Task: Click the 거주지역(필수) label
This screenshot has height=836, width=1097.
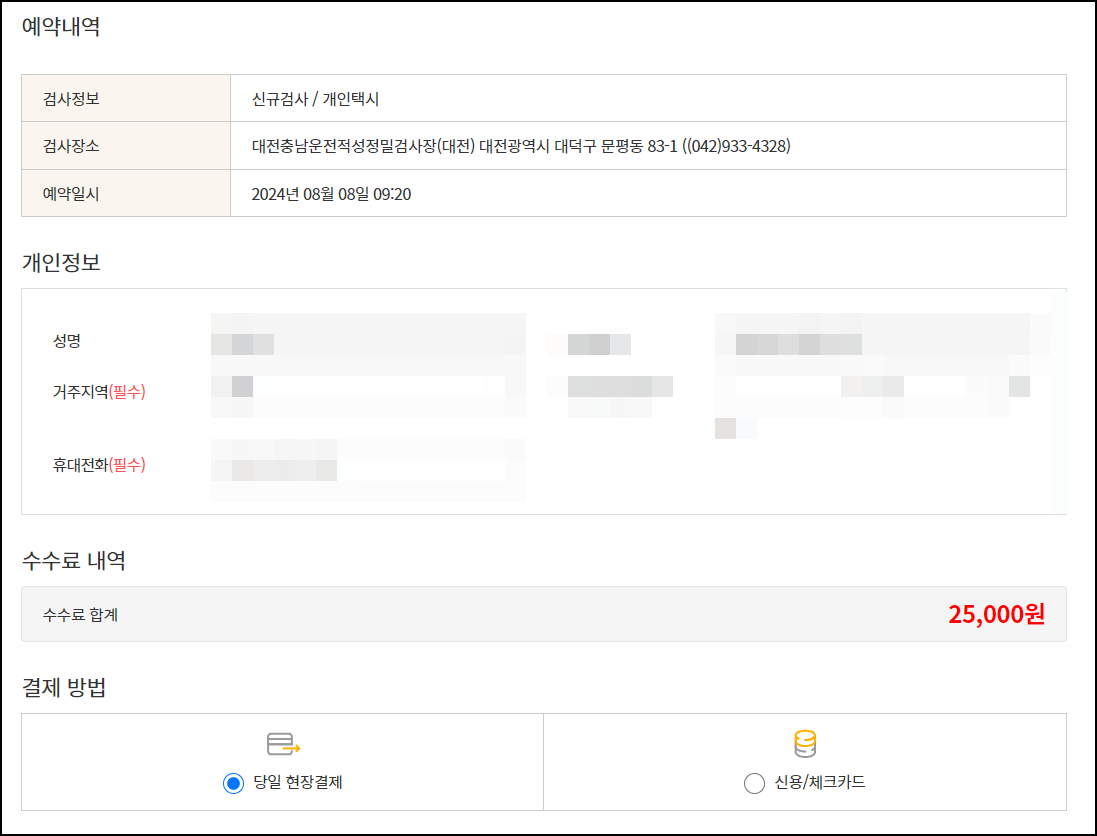Action: [x=99, y=392]
